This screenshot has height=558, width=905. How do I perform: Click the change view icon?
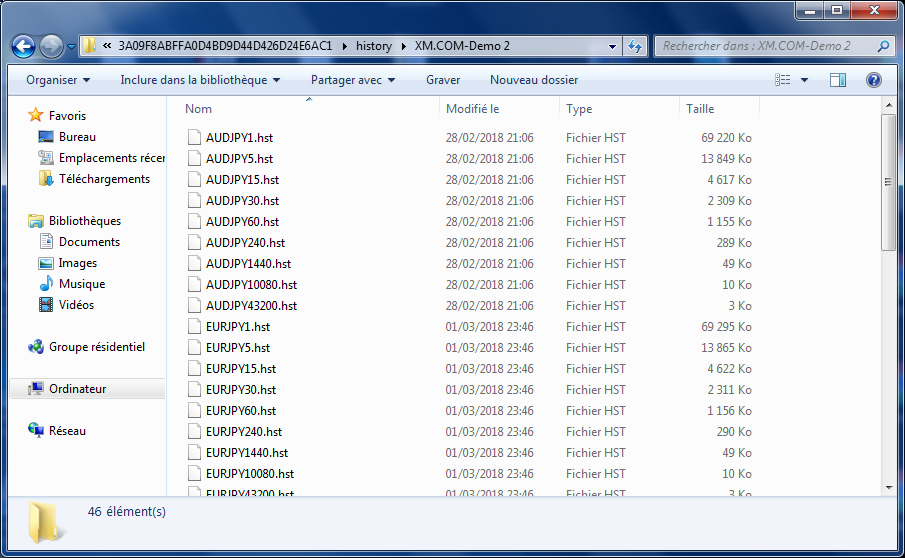[783, 80]
